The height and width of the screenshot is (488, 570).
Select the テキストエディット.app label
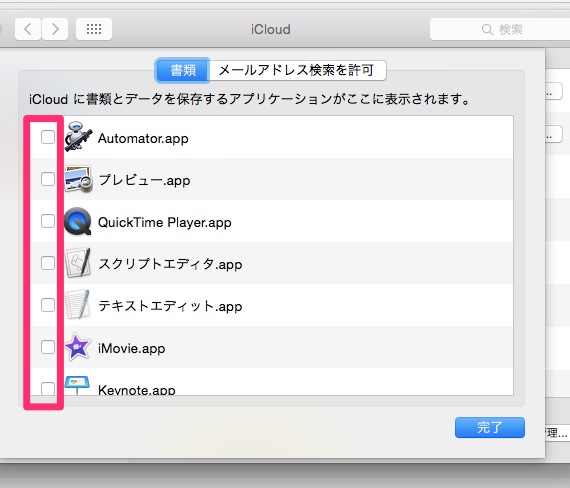coord(170,306)
